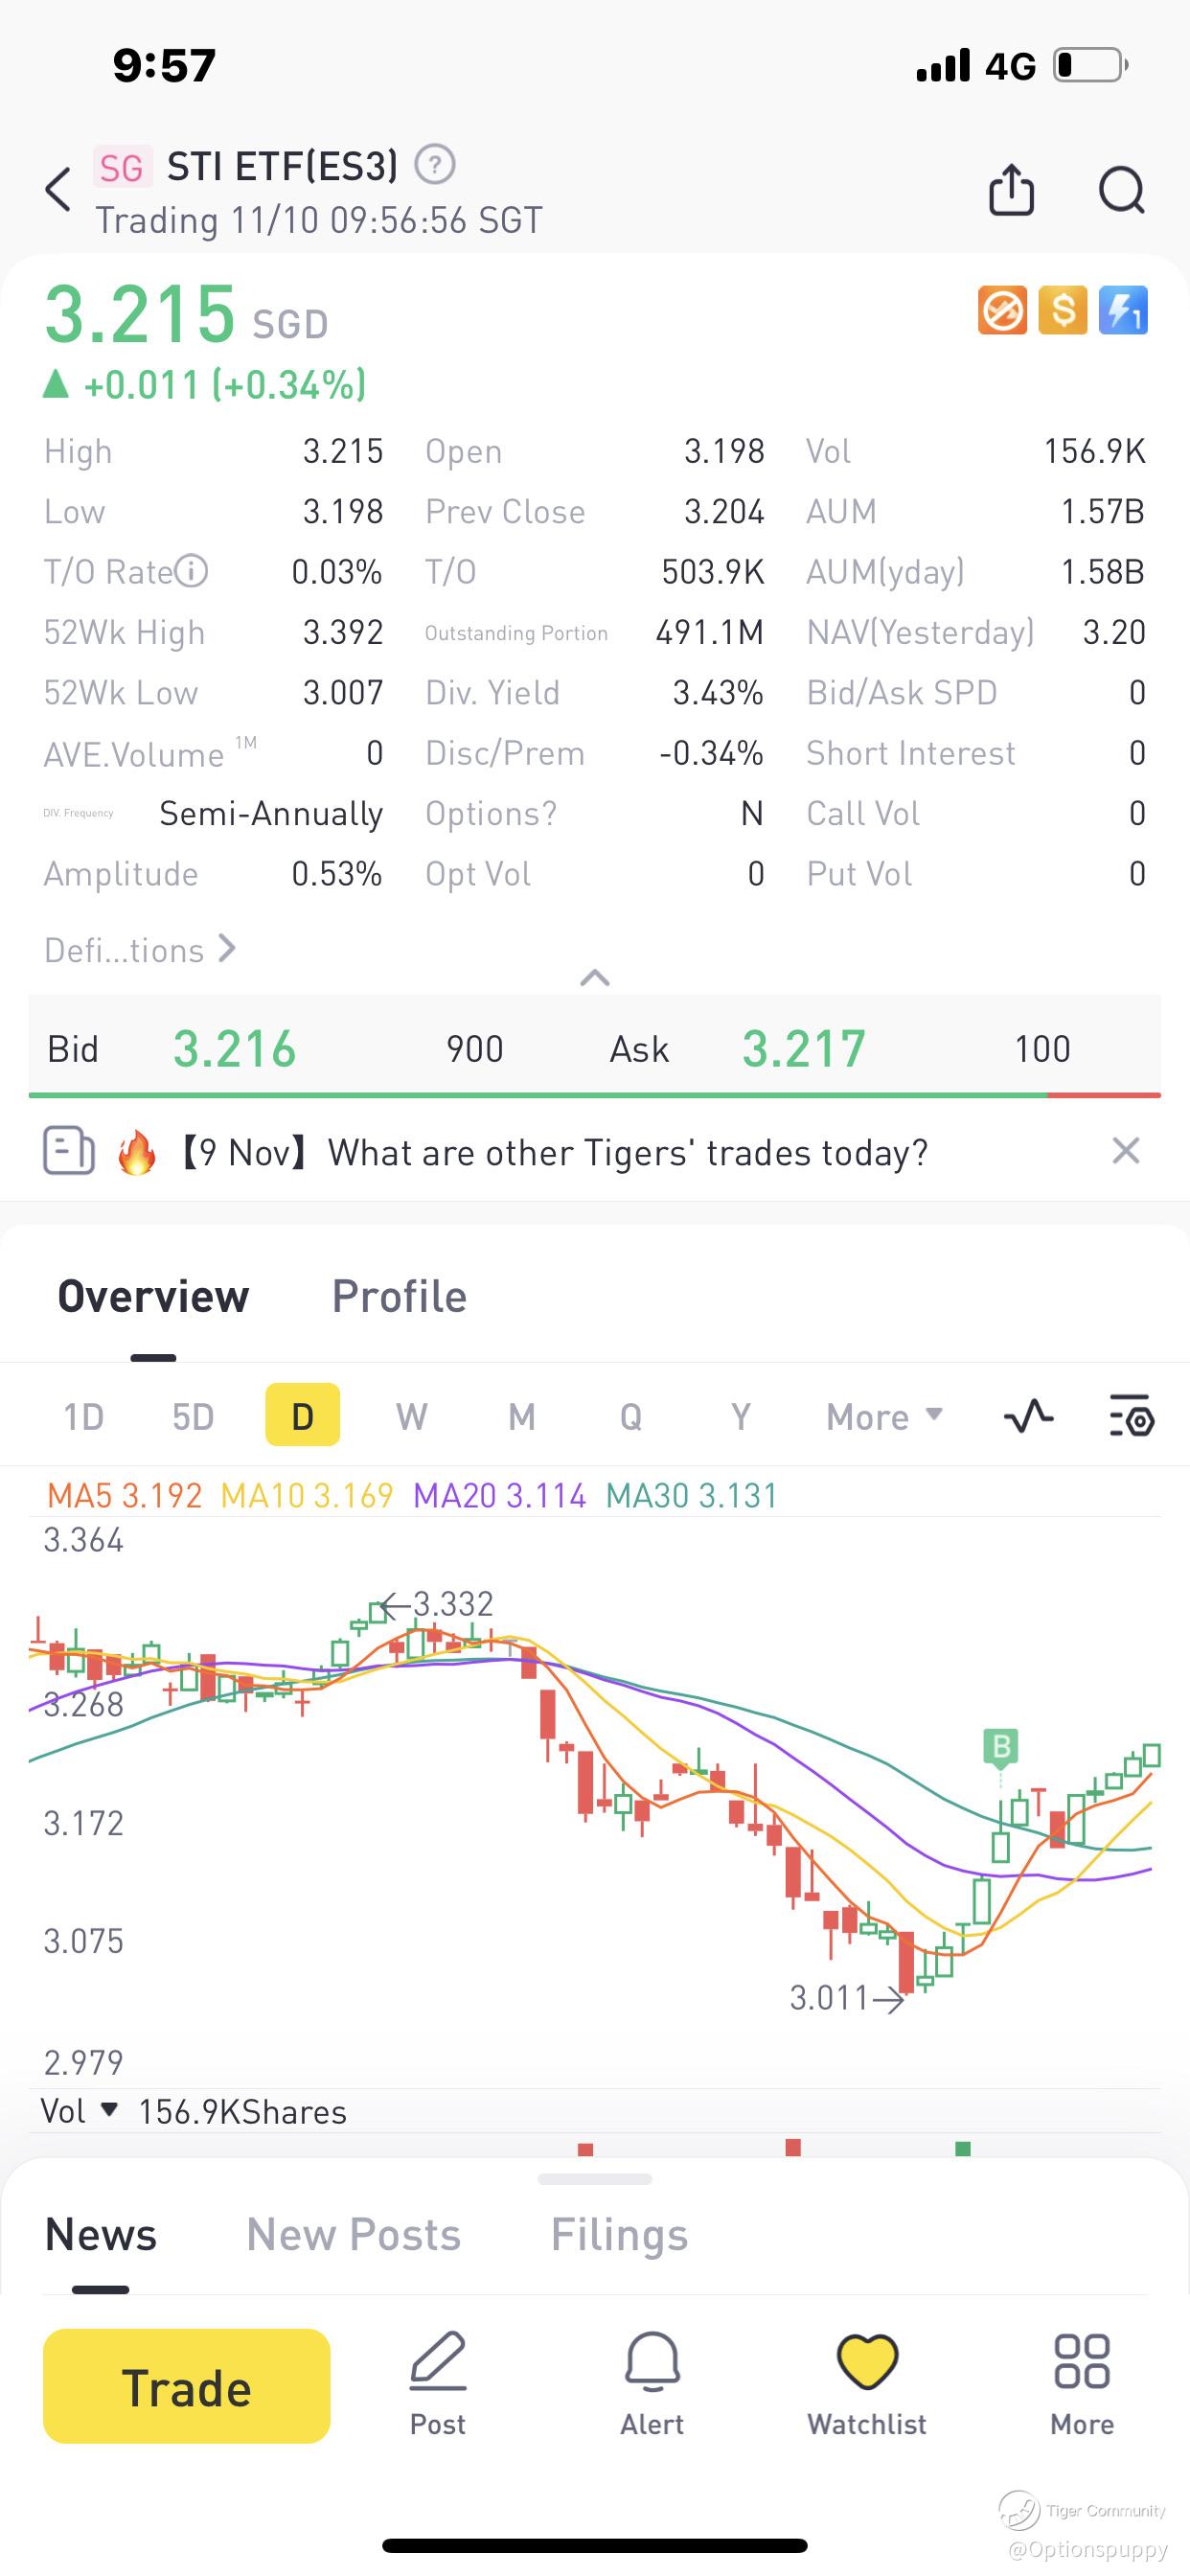Open chart indicator line icon
The width and height of the screenshot is (1190, 2576).
tap(1028, 1416)
